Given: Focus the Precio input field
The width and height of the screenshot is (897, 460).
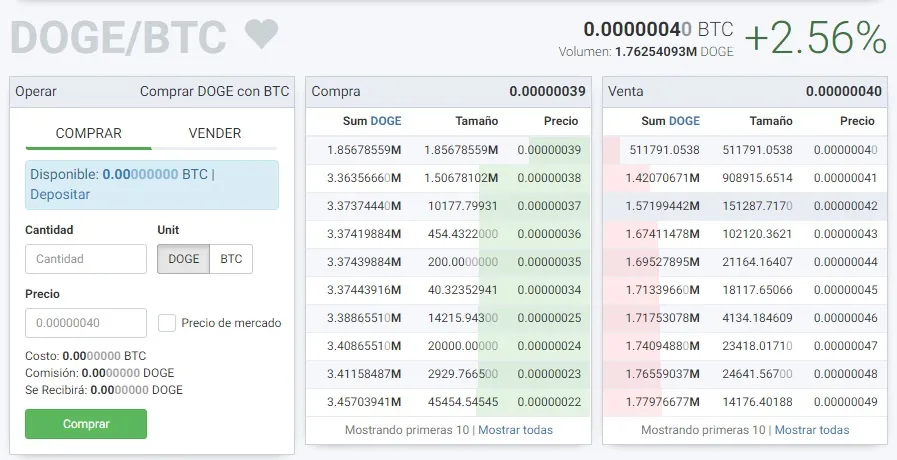Looking at the screenshot, I should coord(86,323).
